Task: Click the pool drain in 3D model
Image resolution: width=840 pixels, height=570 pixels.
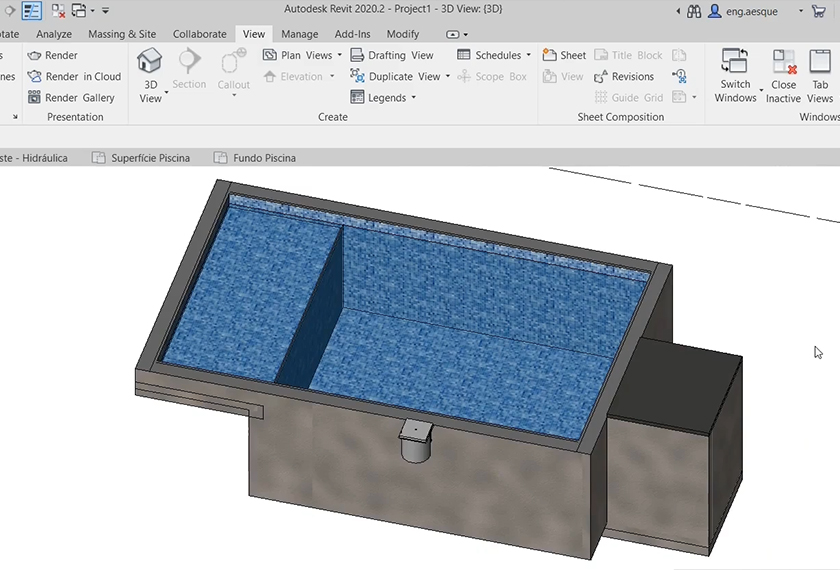Action: [414, 438]
